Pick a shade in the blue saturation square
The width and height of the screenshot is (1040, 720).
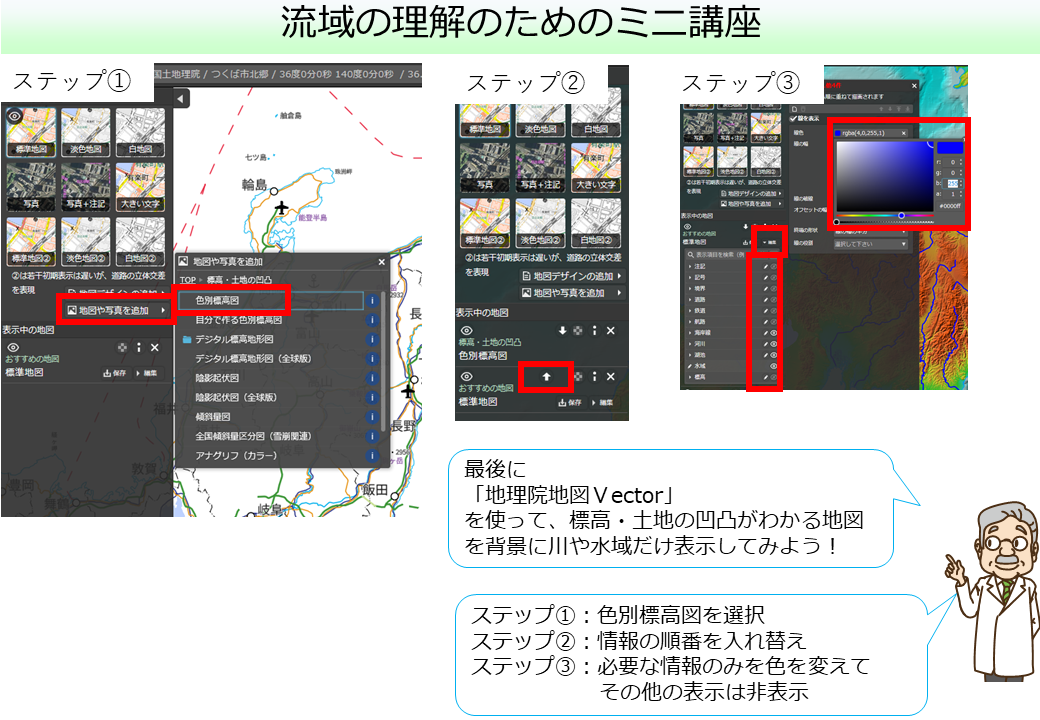(885, 176)
